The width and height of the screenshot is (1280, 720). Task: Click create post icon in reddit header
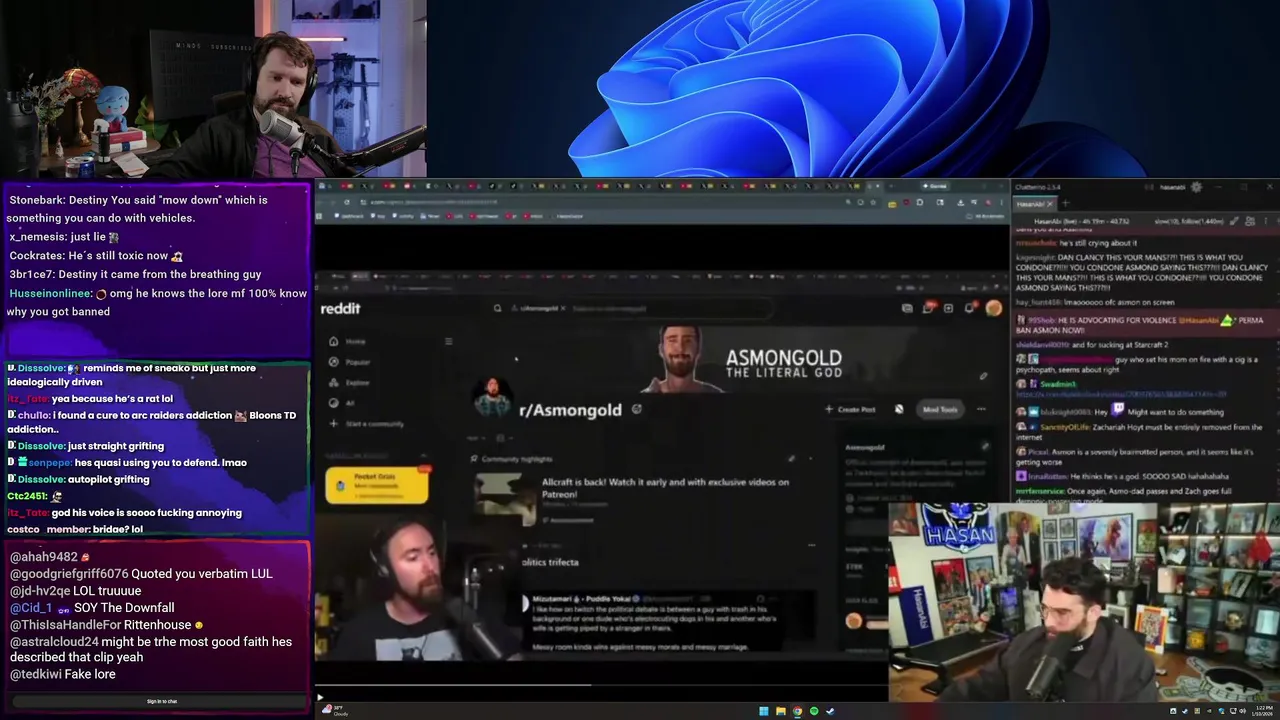[948, 308]
